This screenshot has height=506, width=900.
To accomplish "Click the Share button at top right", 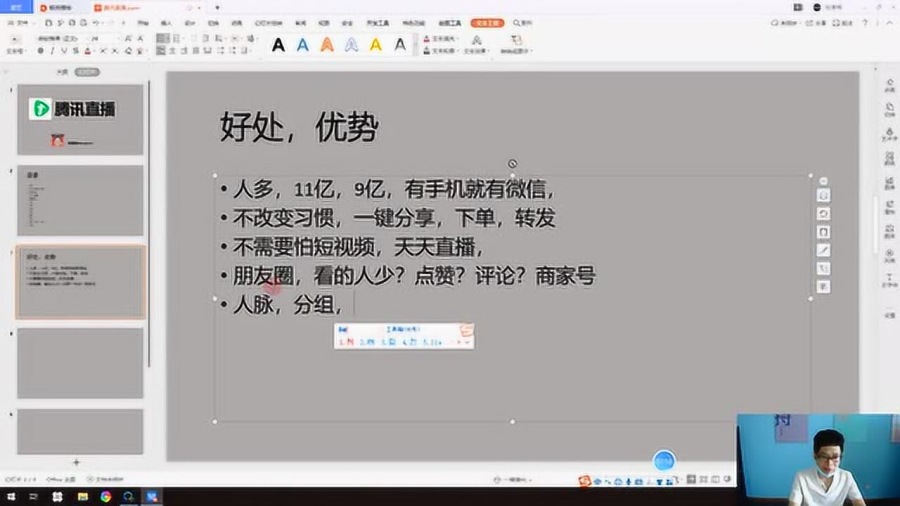I will pyautogui.click(x=816, y=23).
